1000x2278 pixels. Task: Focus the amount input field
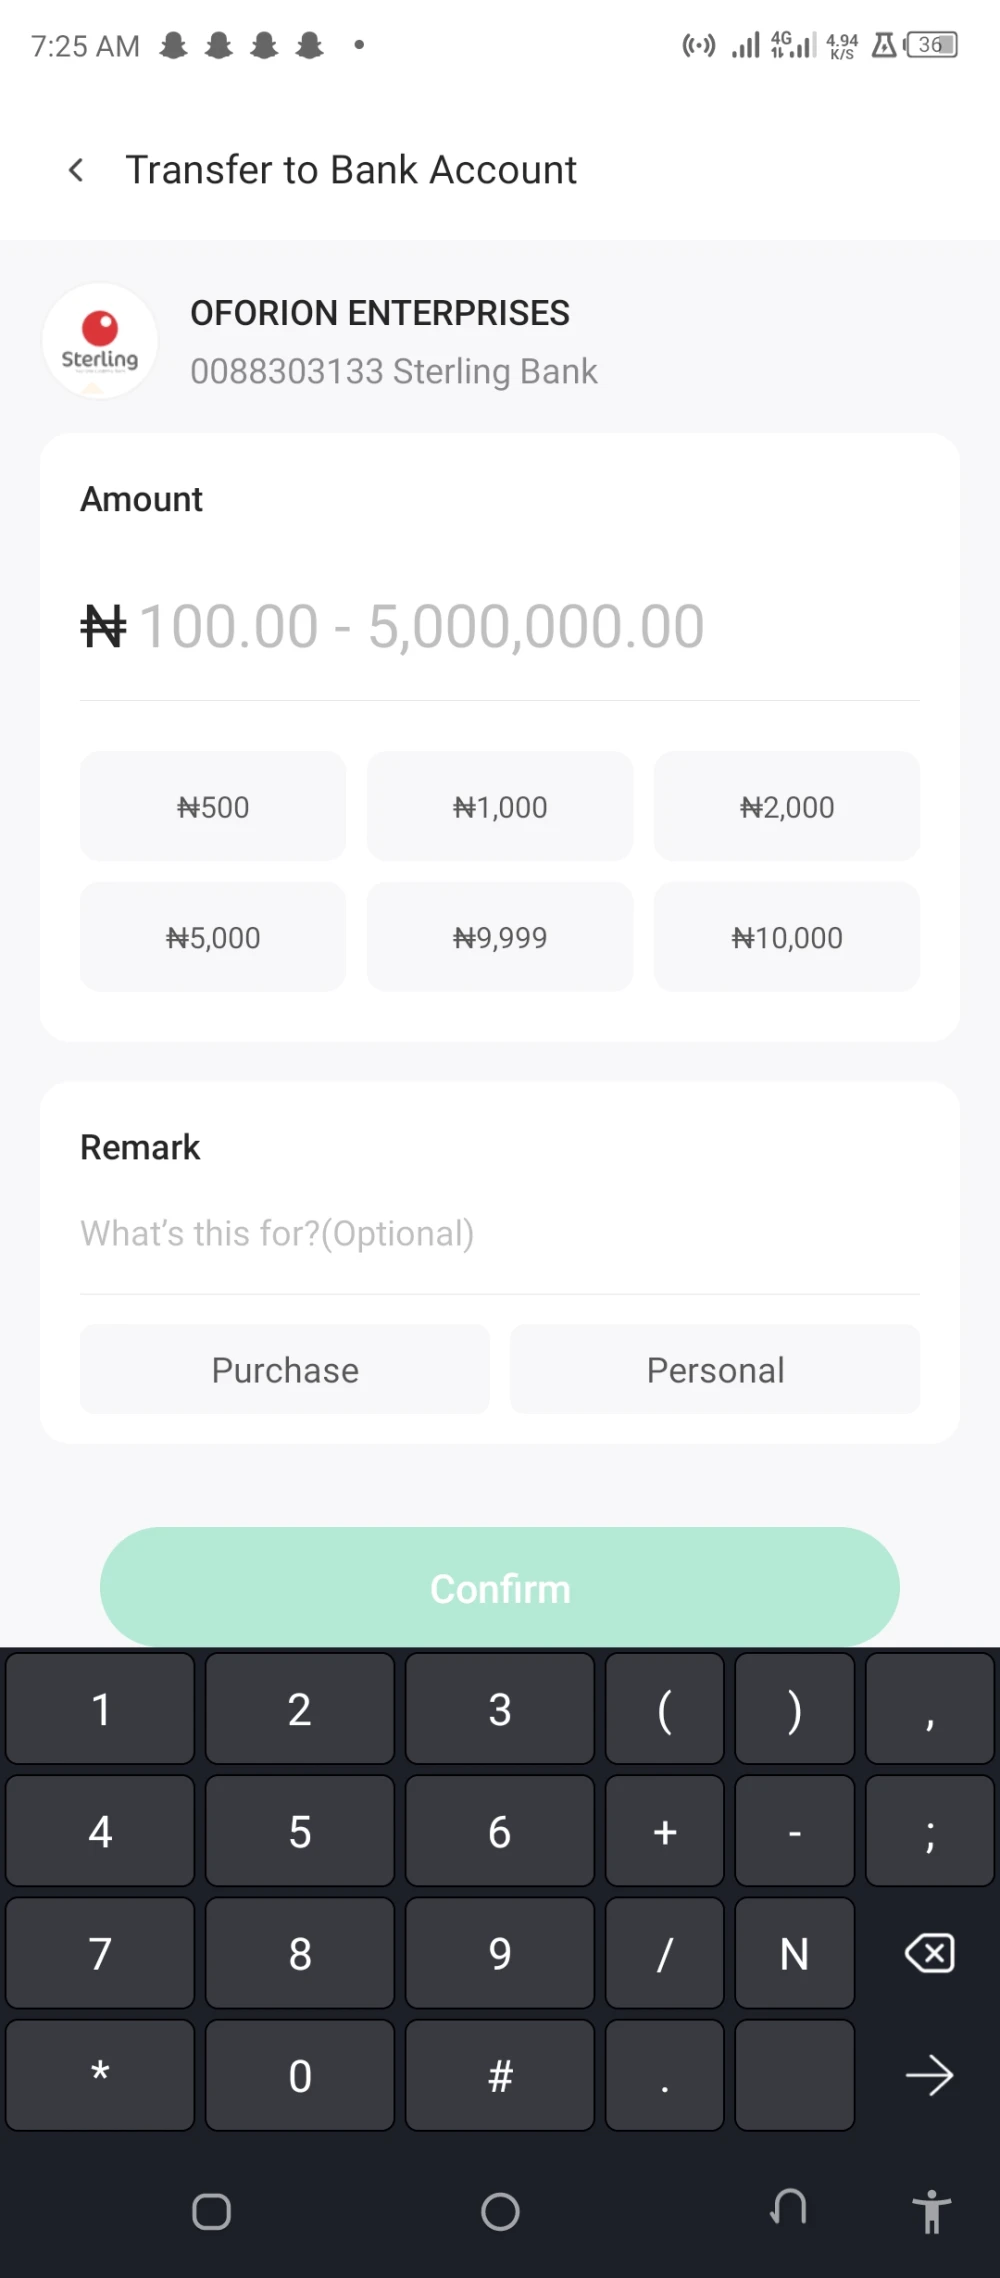pos(500,627)
